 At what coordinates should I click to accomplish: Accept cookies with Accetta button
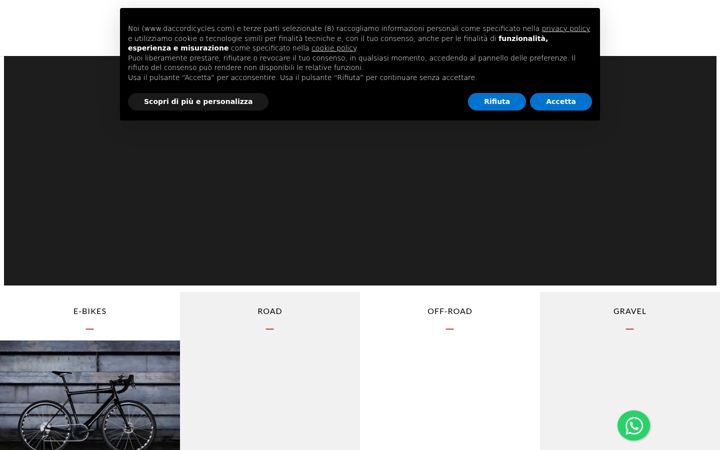561,101
